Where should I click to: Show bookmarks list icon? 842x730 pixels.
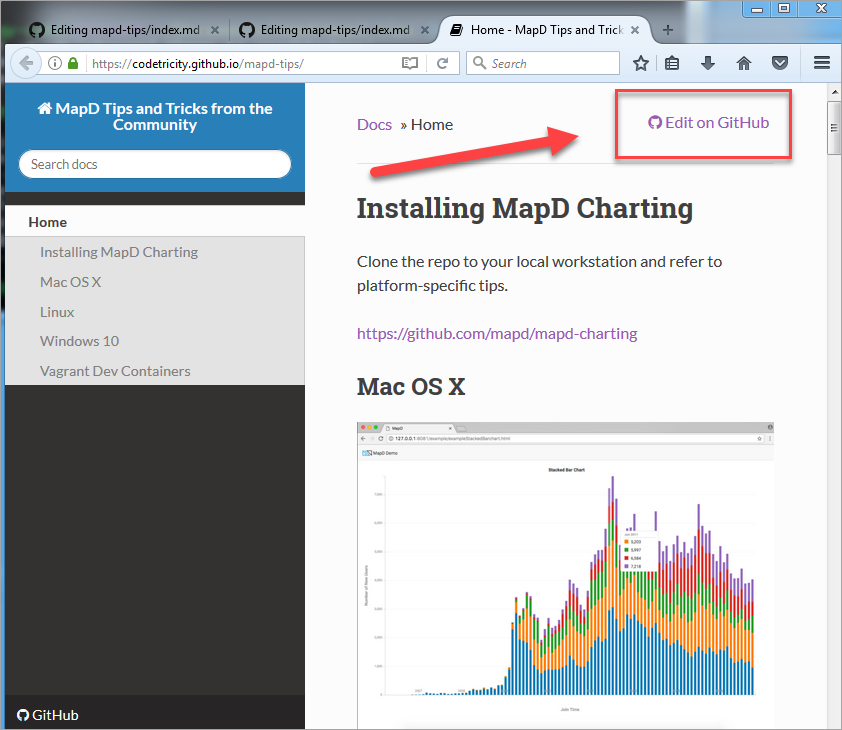[672, 63]
